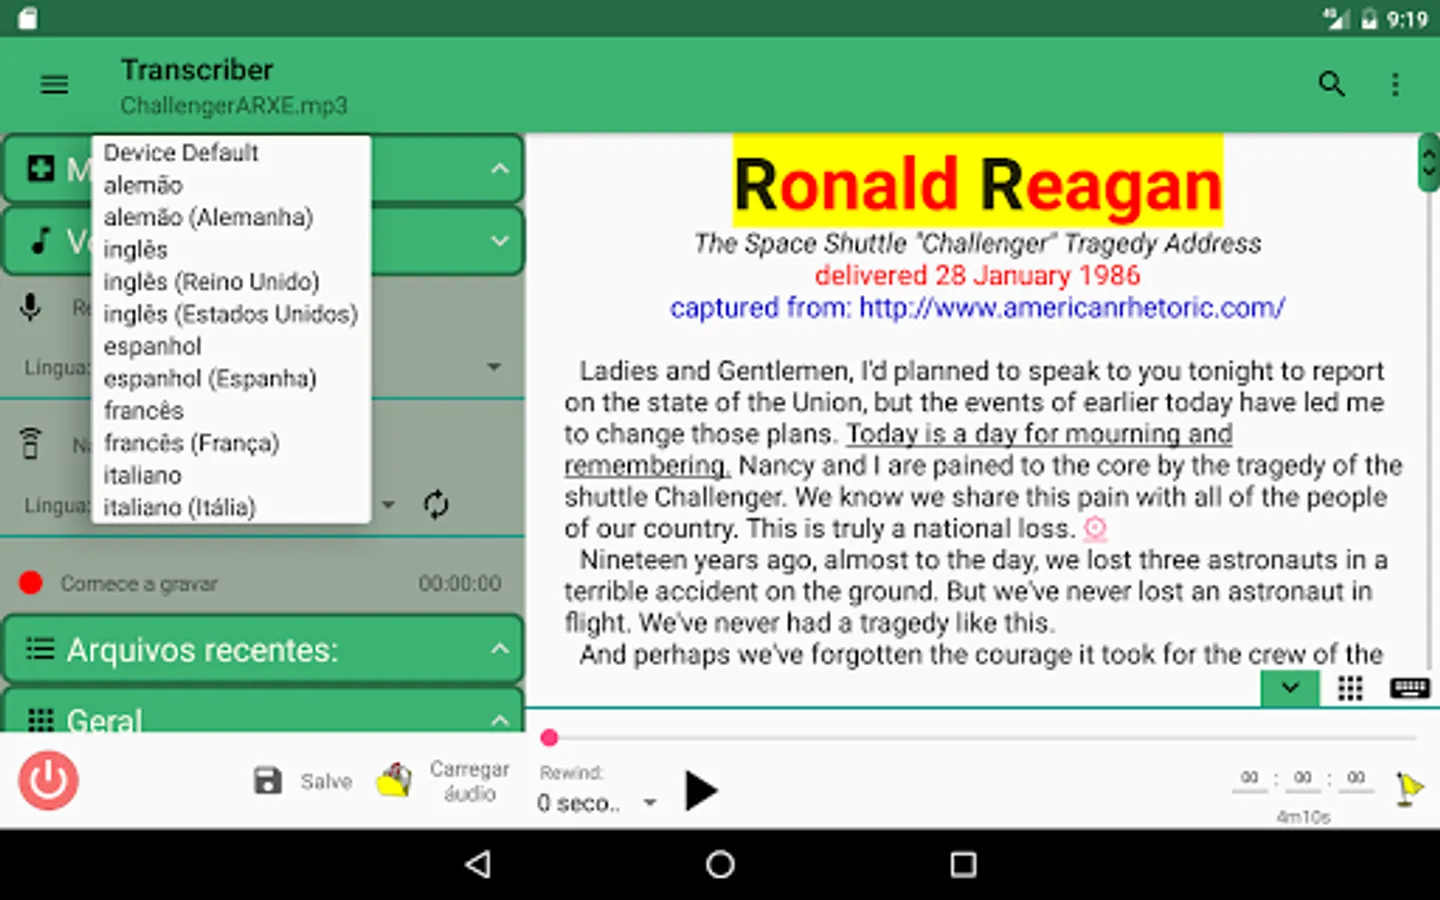The image size is (1440, 900).
Task: Click 'delivered 28 January 1986' text
Action: 977,275
